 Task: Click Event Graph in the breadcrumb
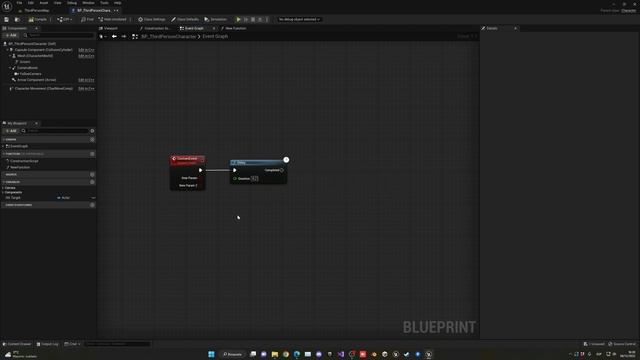(x=215, y=37)
